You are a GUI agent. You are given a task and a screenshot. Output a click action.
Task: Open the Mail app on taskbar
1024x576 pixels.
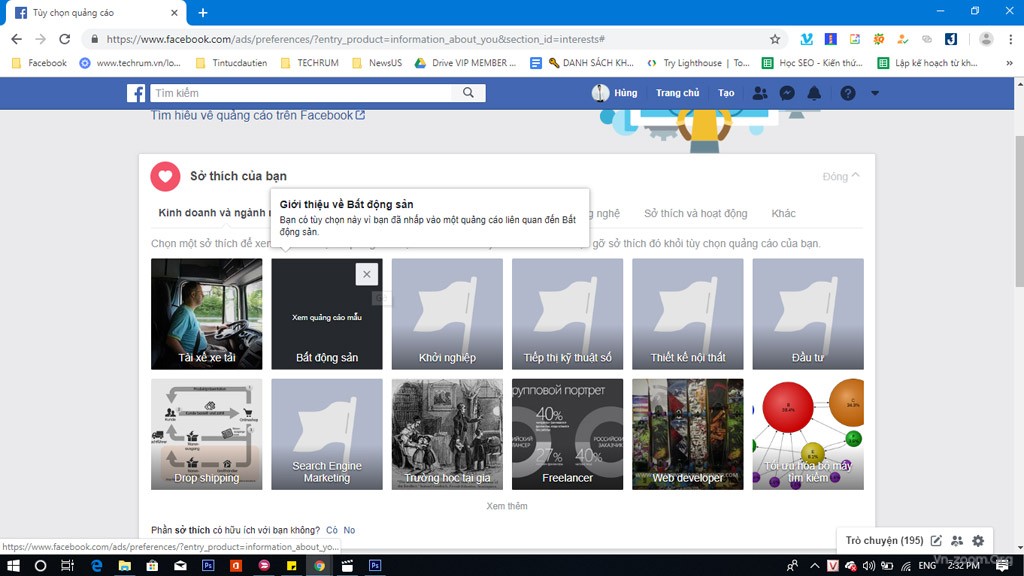tap(180, 566)
